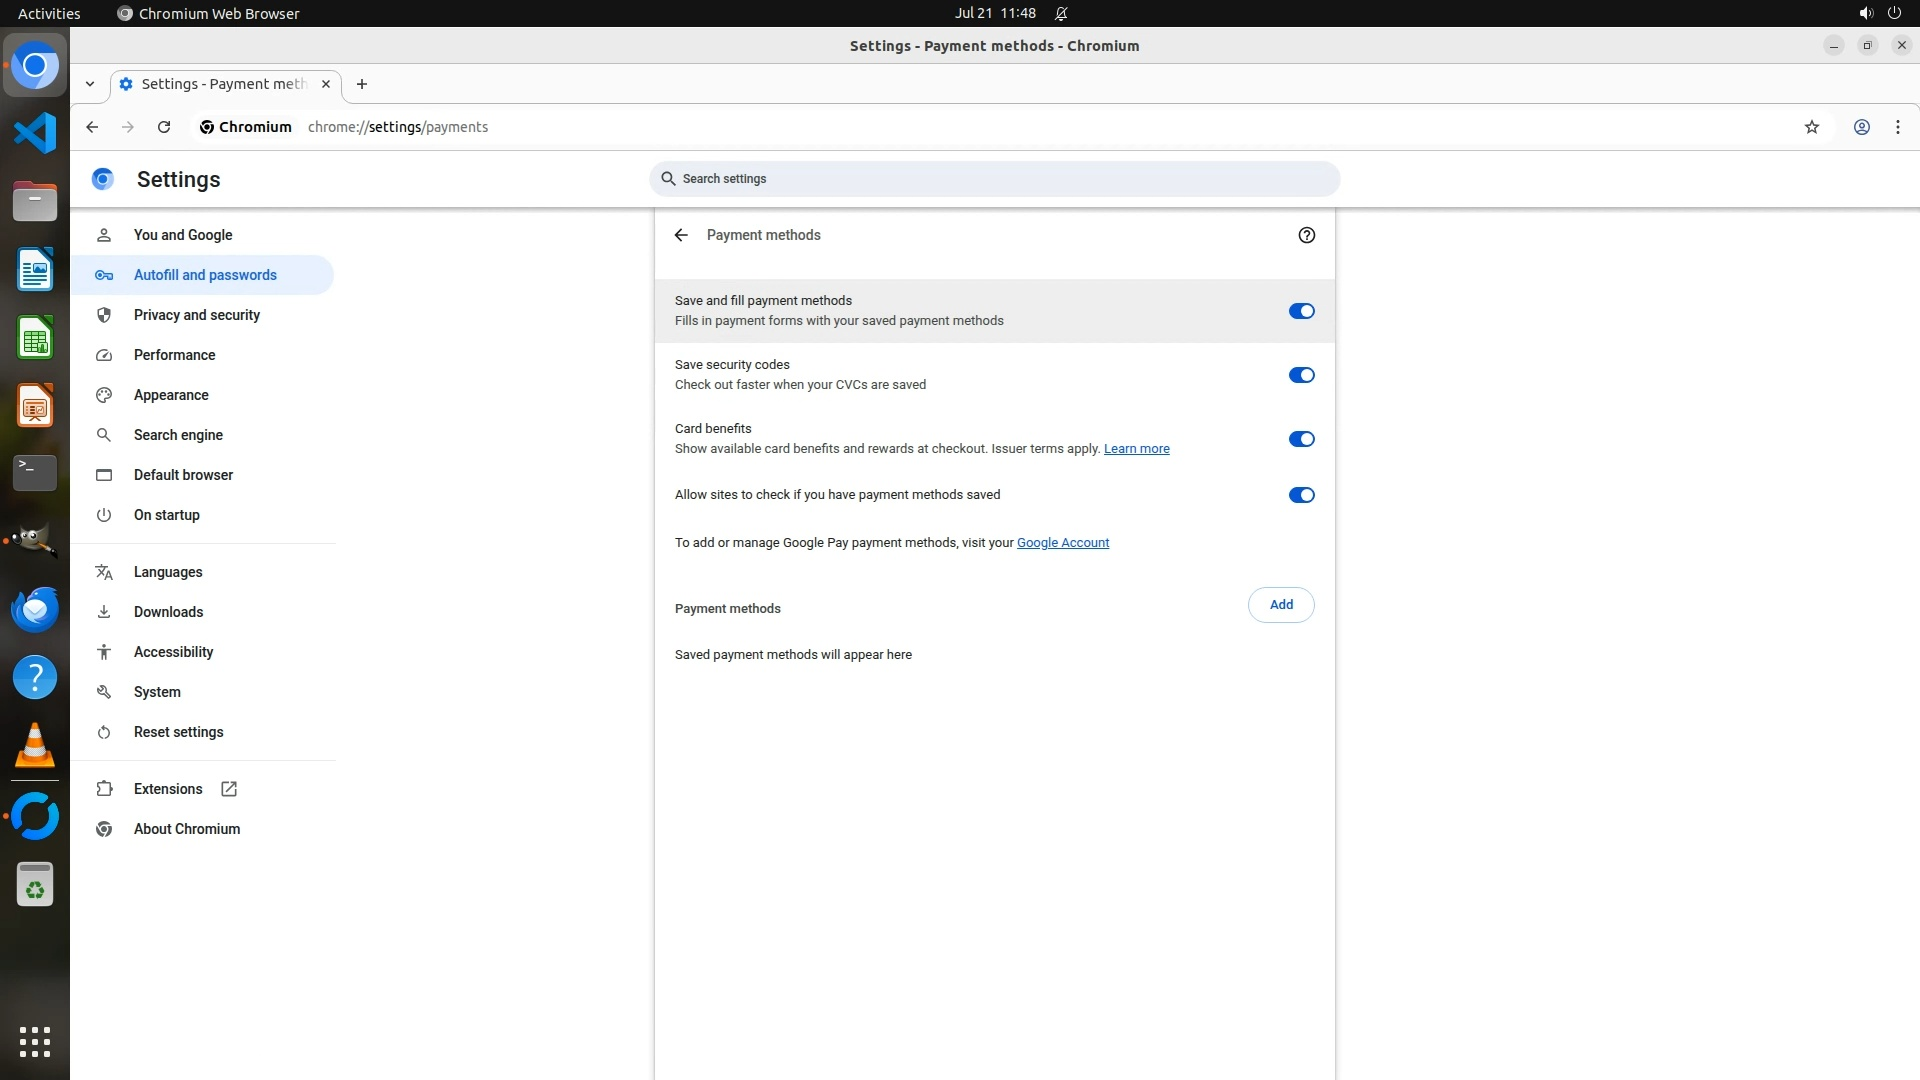Click Add to add a payment method

(x=1281, y=605)
